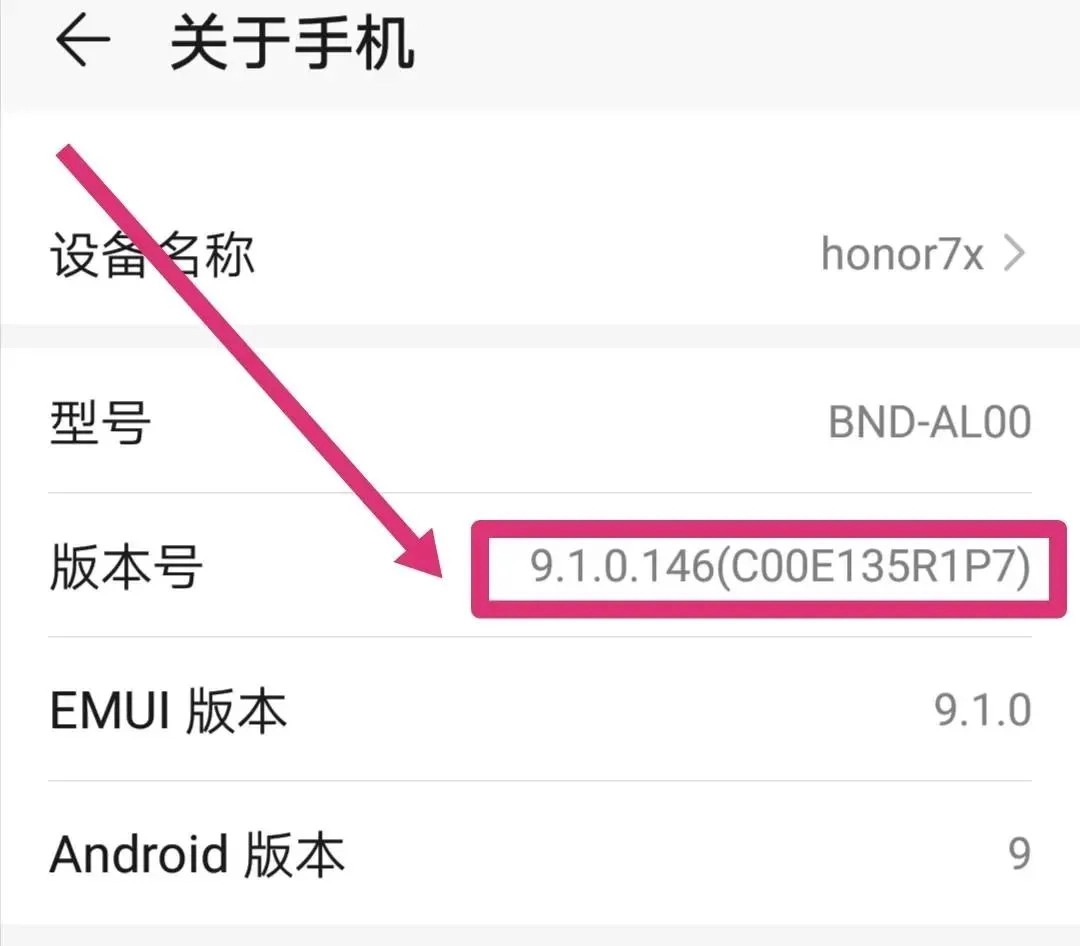Select the EMUI version value 9.1.0
Image resolution: width=1080 pixels, height=946 pixels.
click(x=982, y=710)
